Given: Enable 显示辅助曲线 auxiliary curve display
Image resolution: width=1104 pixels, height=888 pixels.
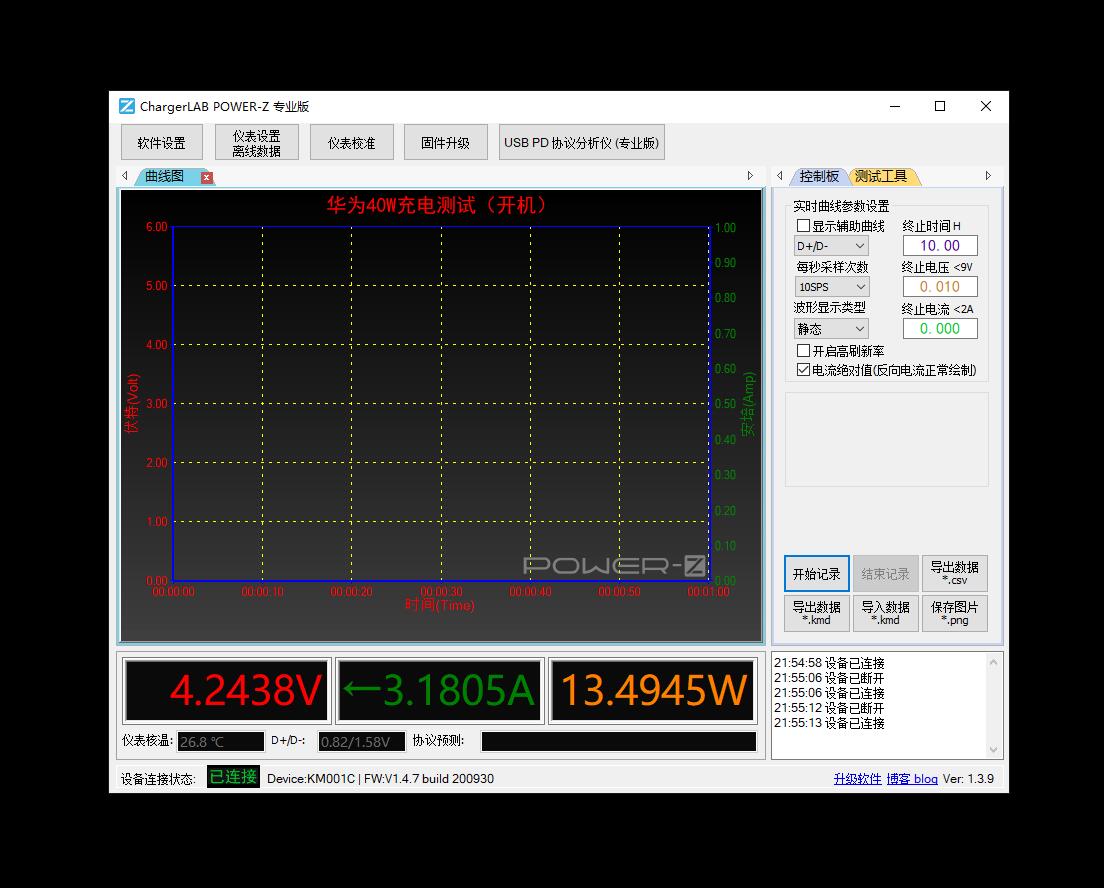Looking at the screenshot, I should click(803, 225).
